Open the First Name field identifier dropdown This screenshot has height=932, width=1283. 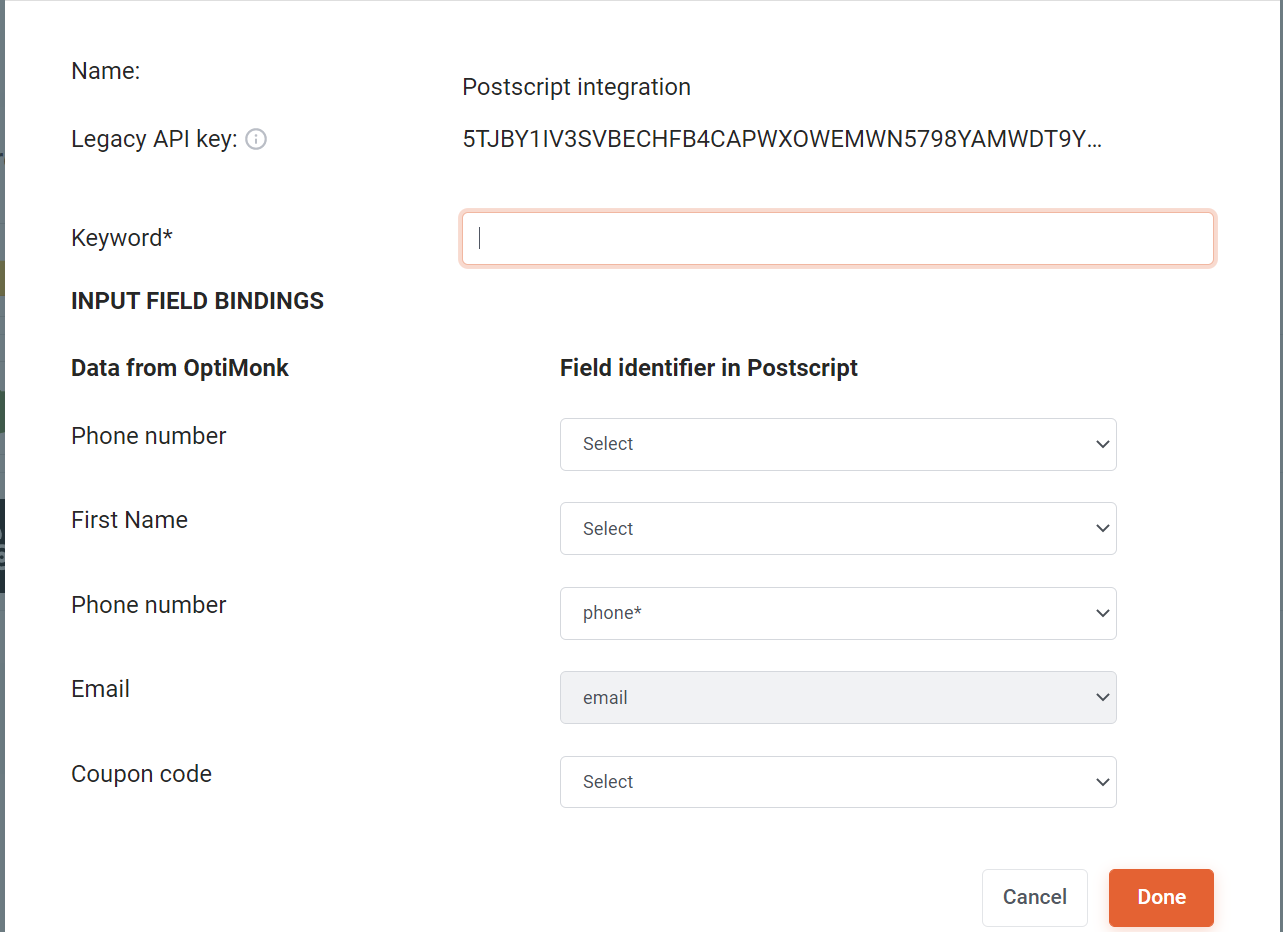coord(838,528)
